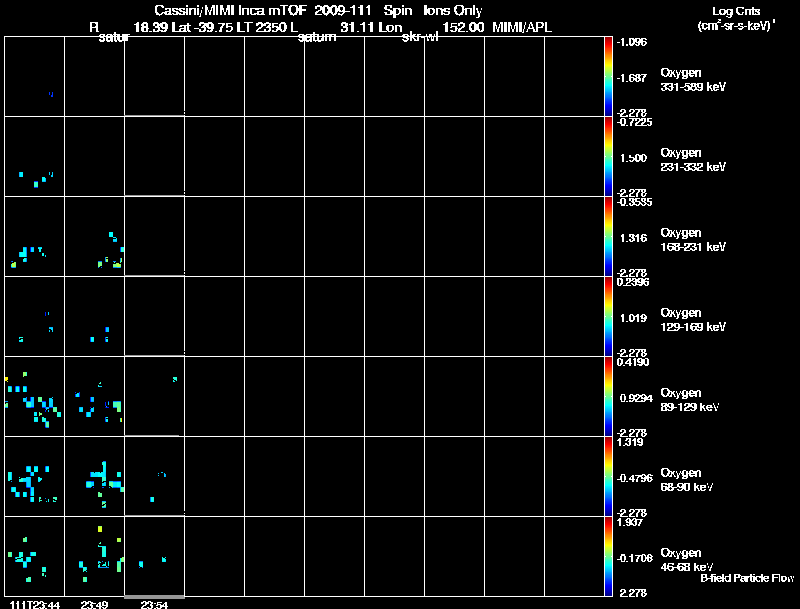
Task: Click the 23:54 panel in the 89-129 keV row
Action: click(x=155, y=396)
